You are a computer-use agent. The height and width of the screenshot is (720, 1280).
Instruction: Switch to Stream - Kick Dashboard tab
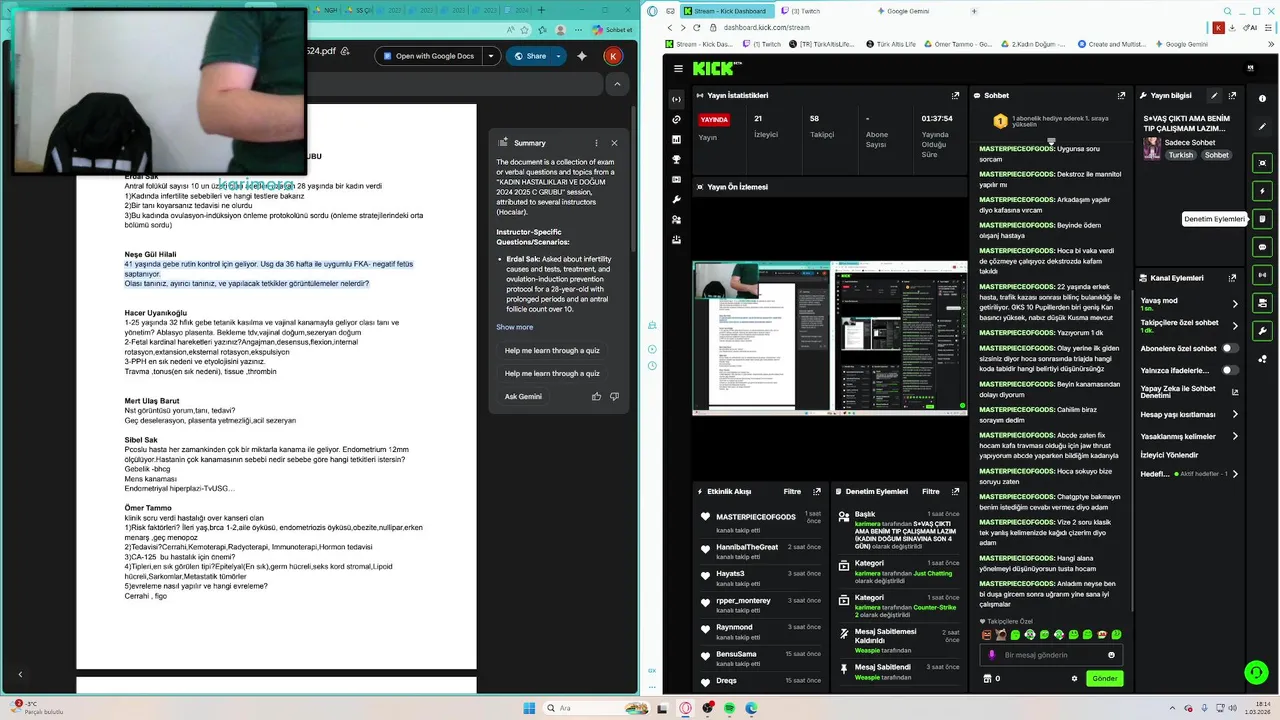coord(725,11)
